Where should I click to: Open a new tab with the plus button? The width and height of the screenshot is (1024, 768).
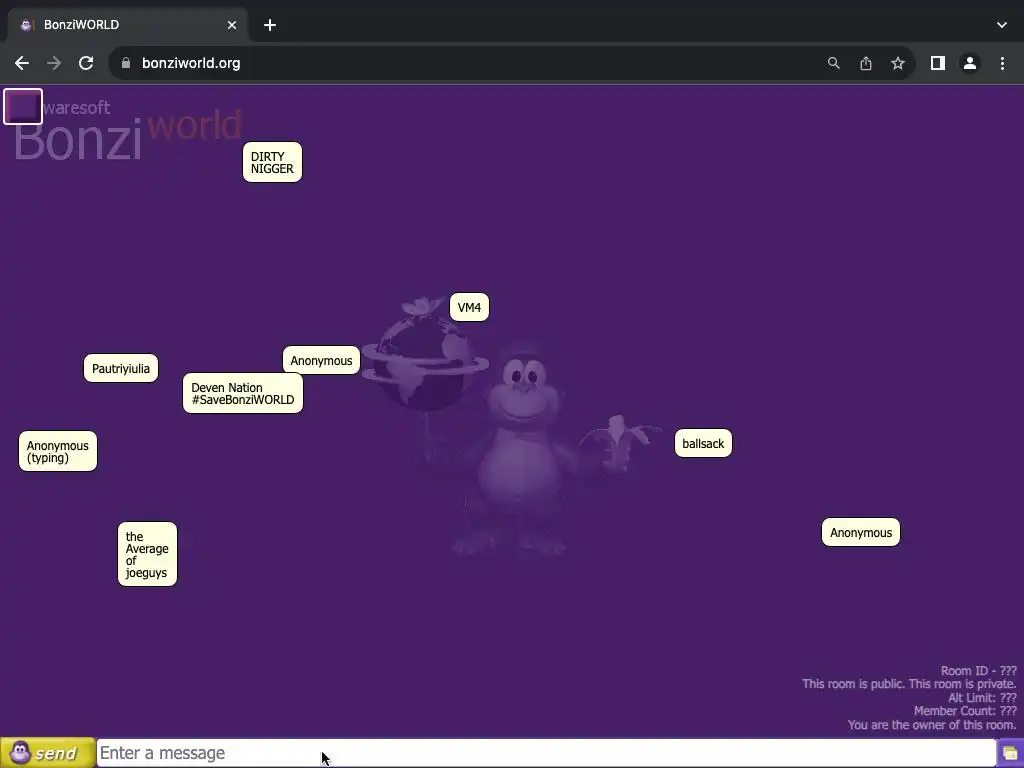coord(270,25)
